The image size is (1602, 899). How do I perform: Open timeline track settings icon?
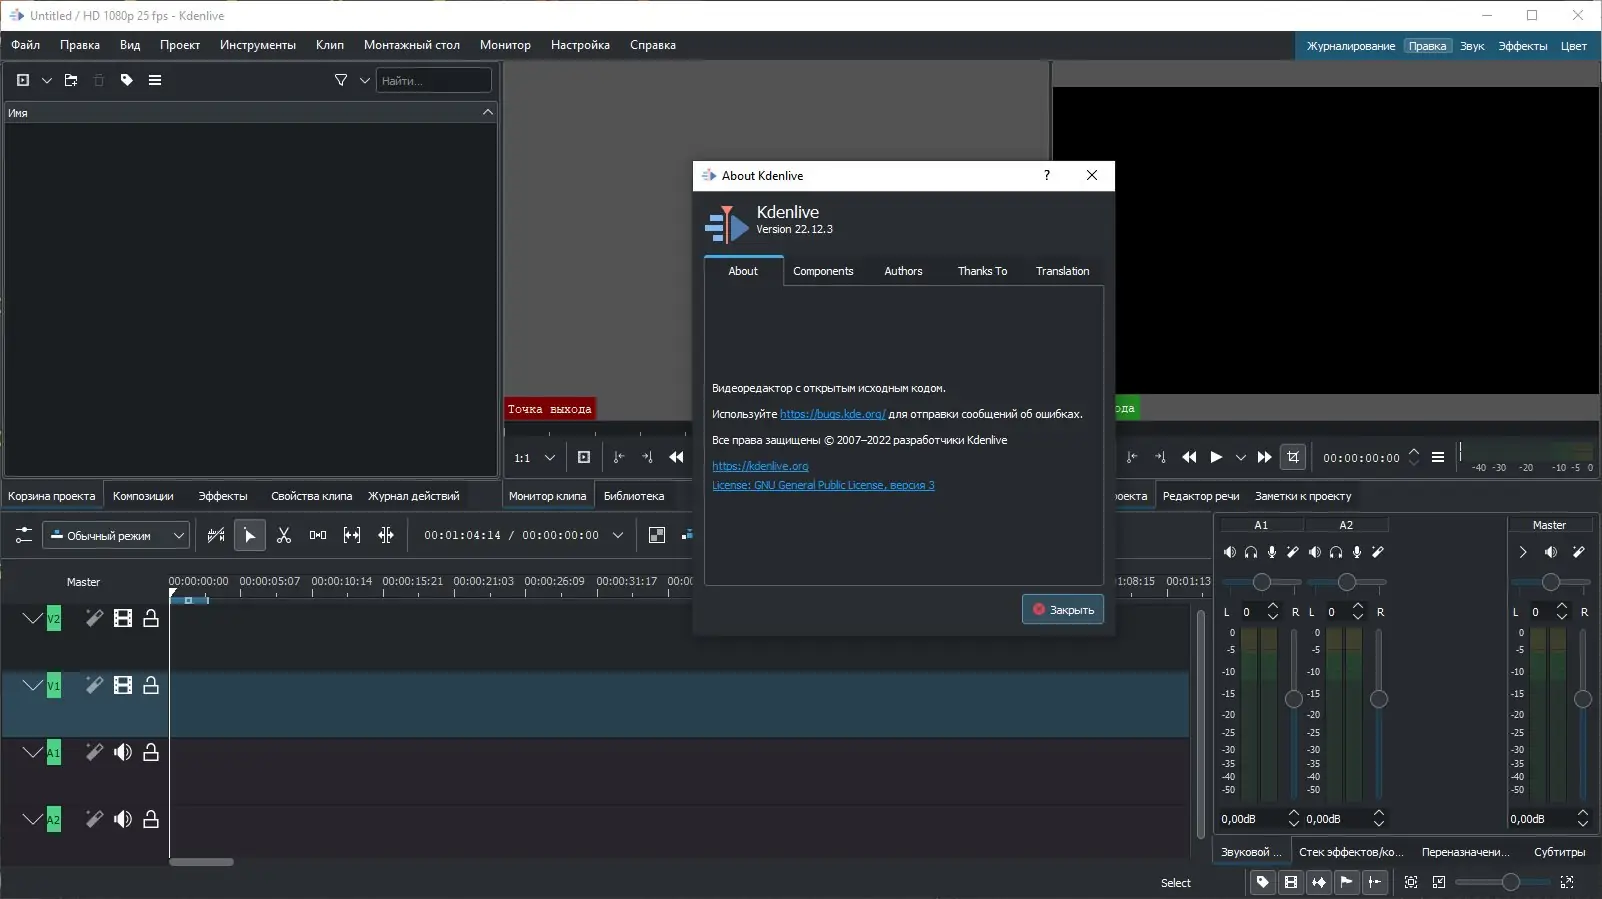pos(23,535)
